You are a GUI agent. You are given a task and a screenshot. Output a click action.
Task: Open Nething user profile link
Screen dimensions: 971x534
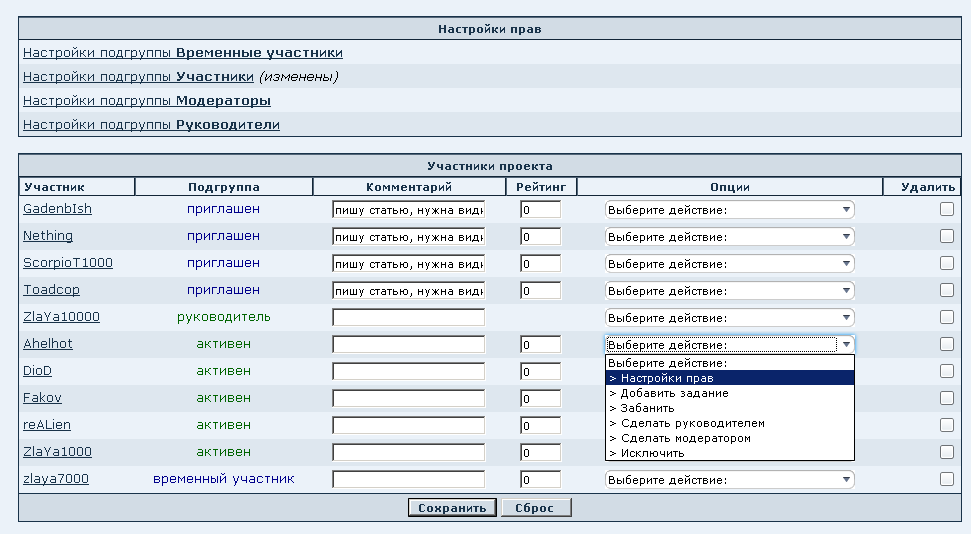pos(48,236)
